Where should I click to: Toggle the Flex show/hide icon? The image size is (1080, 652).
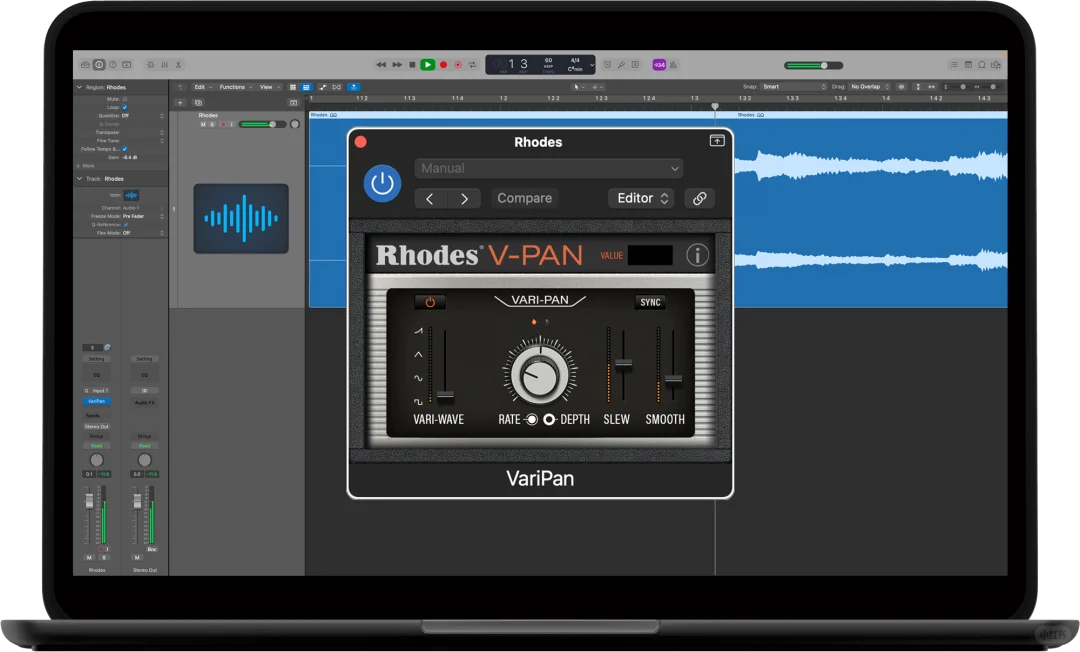pyautogui.click(x=337, y=87)
